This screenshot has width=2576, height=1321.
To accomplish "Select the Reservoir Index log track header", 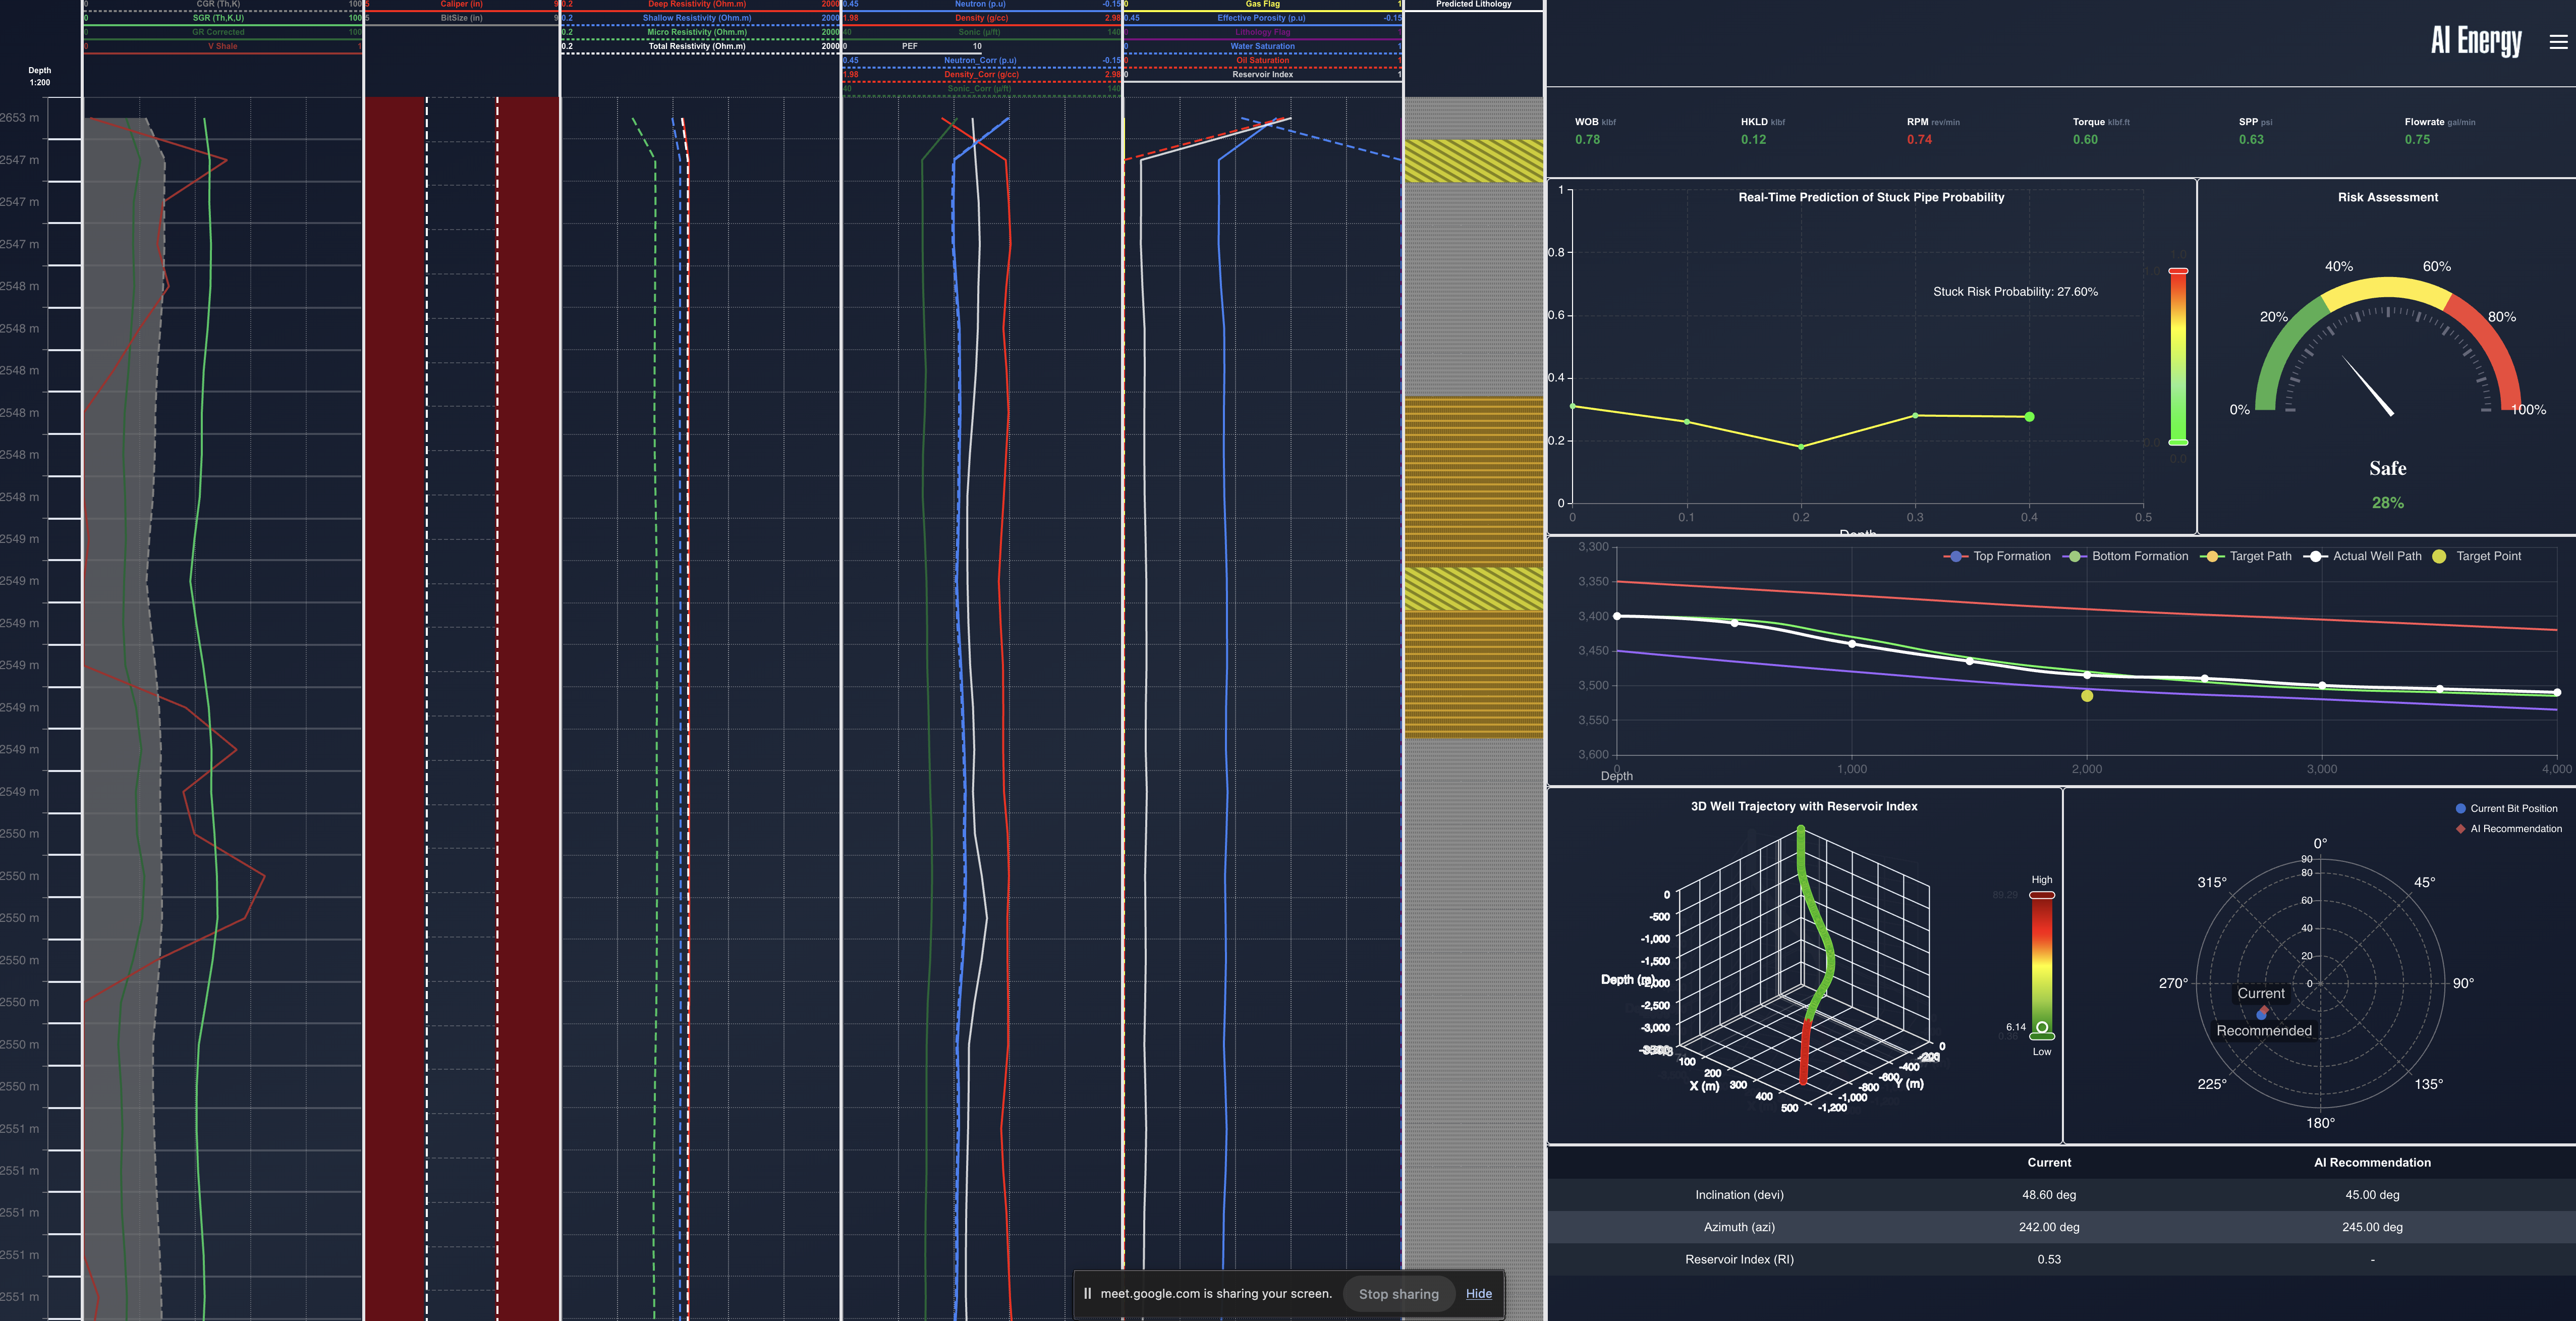I will click(1262, 74).
